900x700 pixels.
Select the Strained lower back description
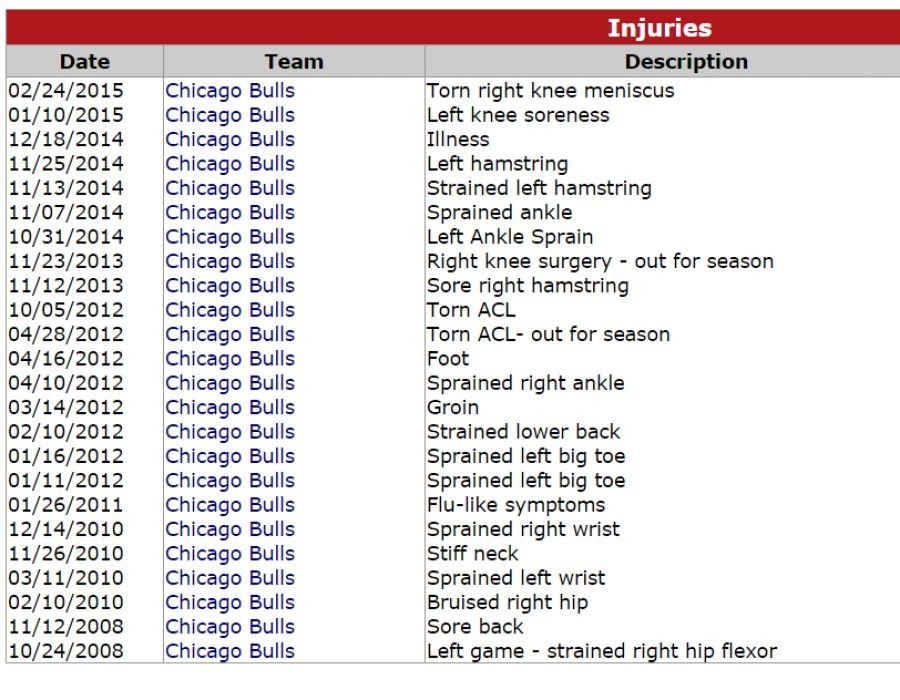click(x=523, y=432)
